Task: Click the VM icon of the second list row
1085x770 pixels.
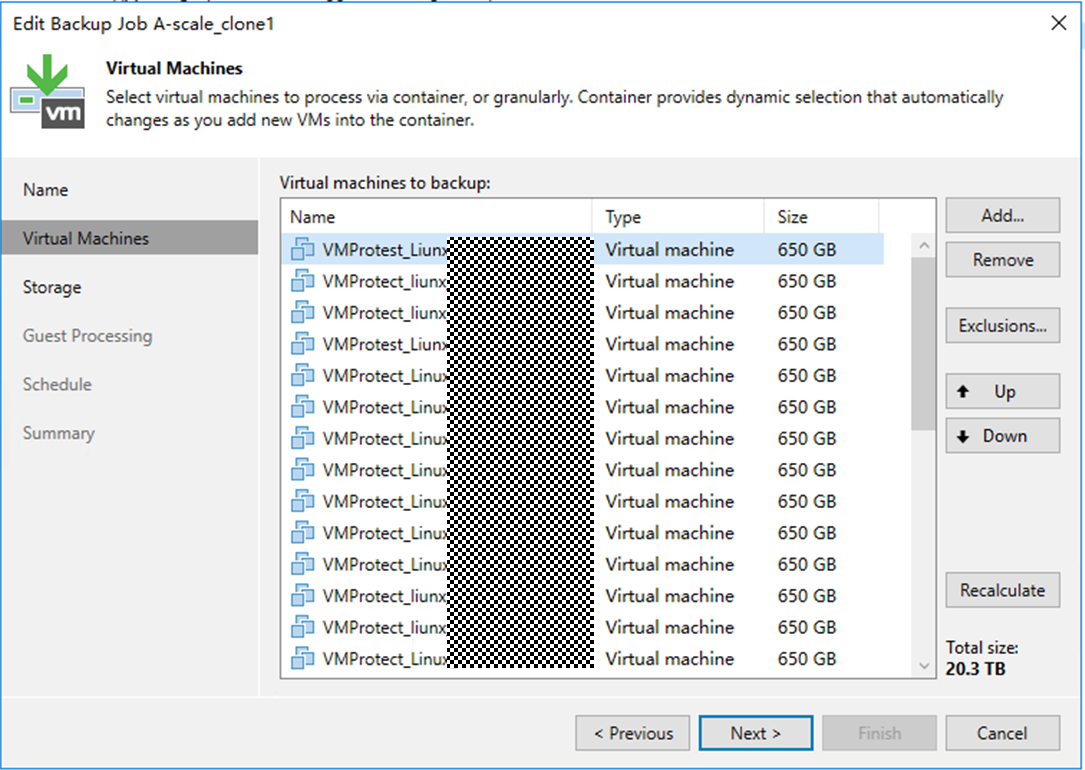Action: click(302, 282)
